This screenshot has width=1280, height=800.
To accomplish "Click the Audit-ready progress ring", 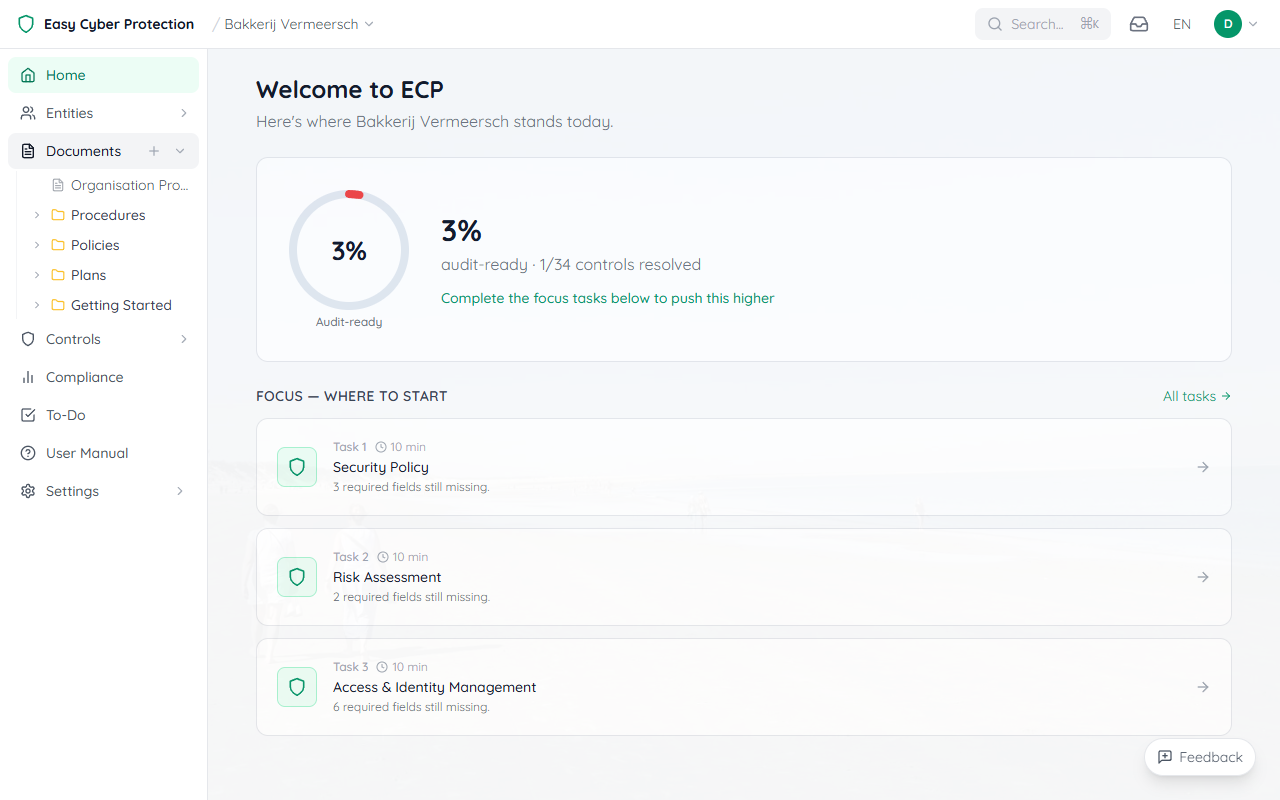I will click(x=349, y=250).
